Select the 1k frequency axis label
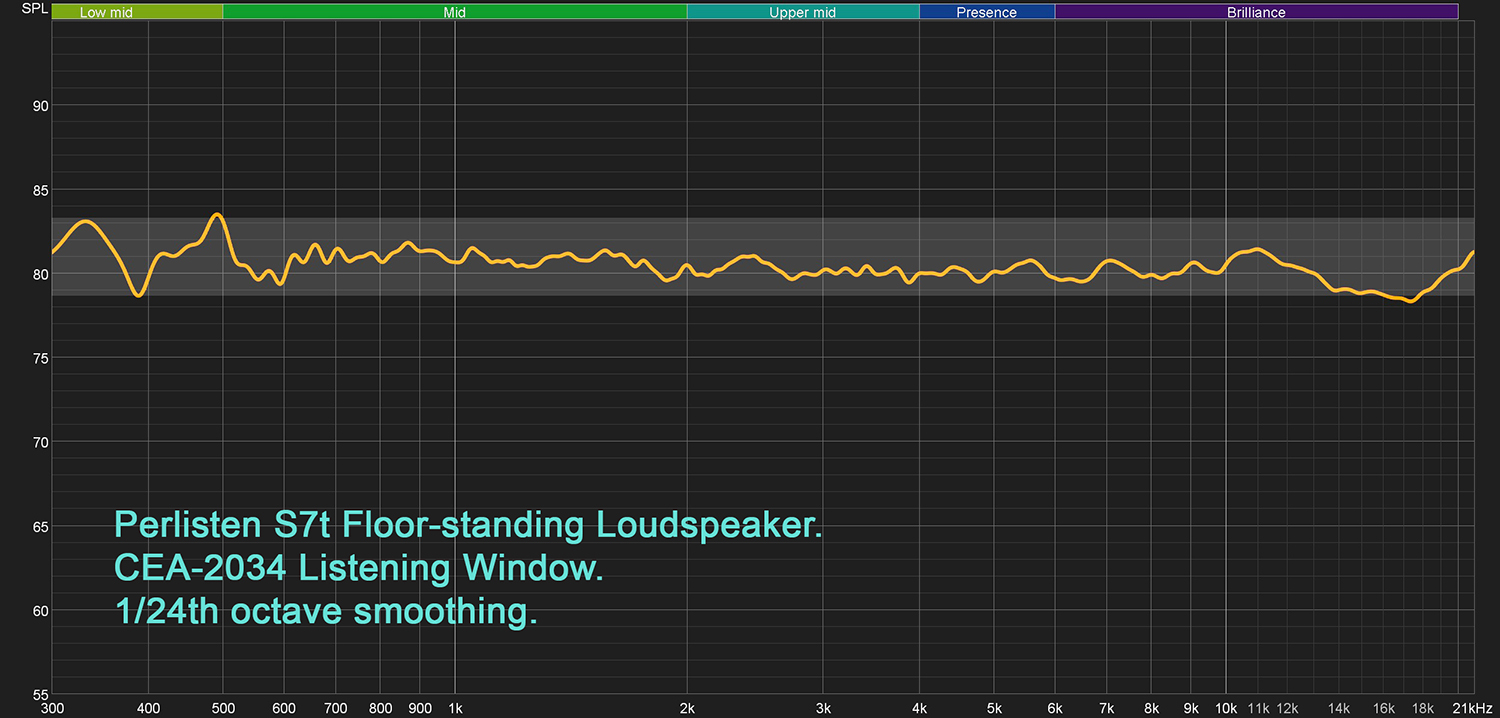Viewport: 1500px width, 718px height. [x=455, y=708]
